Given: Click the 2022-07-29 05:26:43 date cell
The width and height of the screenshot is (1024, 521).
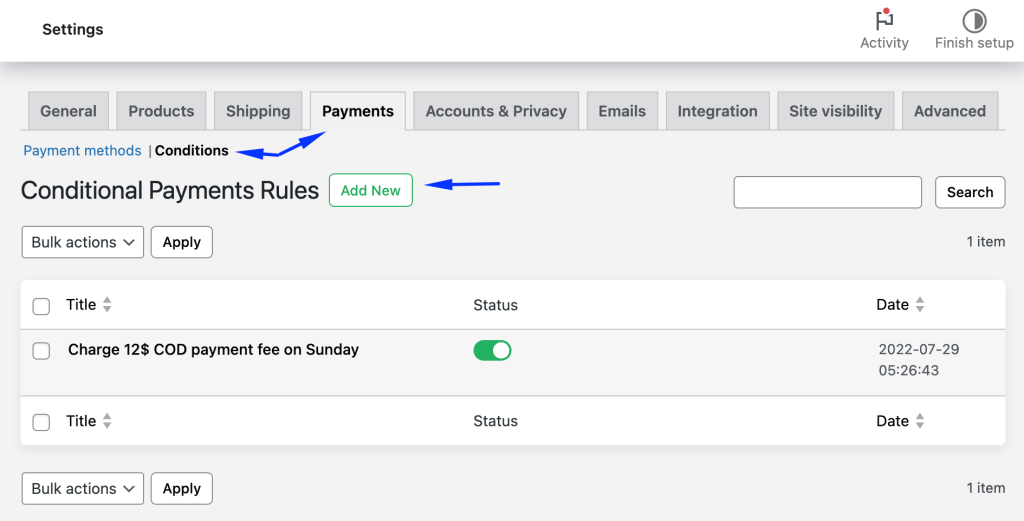Looking at the screenshot, I should pos(919,360).
